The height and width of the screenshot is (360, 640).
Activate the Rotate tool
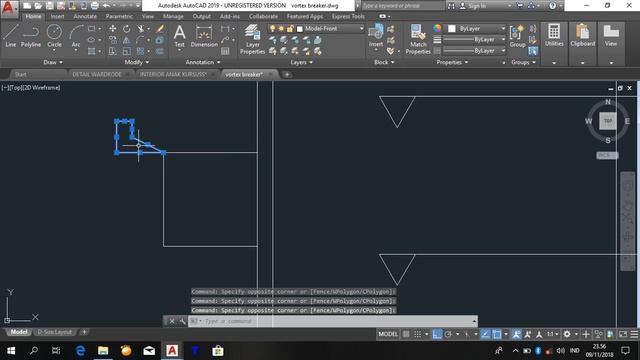[x=127, y=29]
